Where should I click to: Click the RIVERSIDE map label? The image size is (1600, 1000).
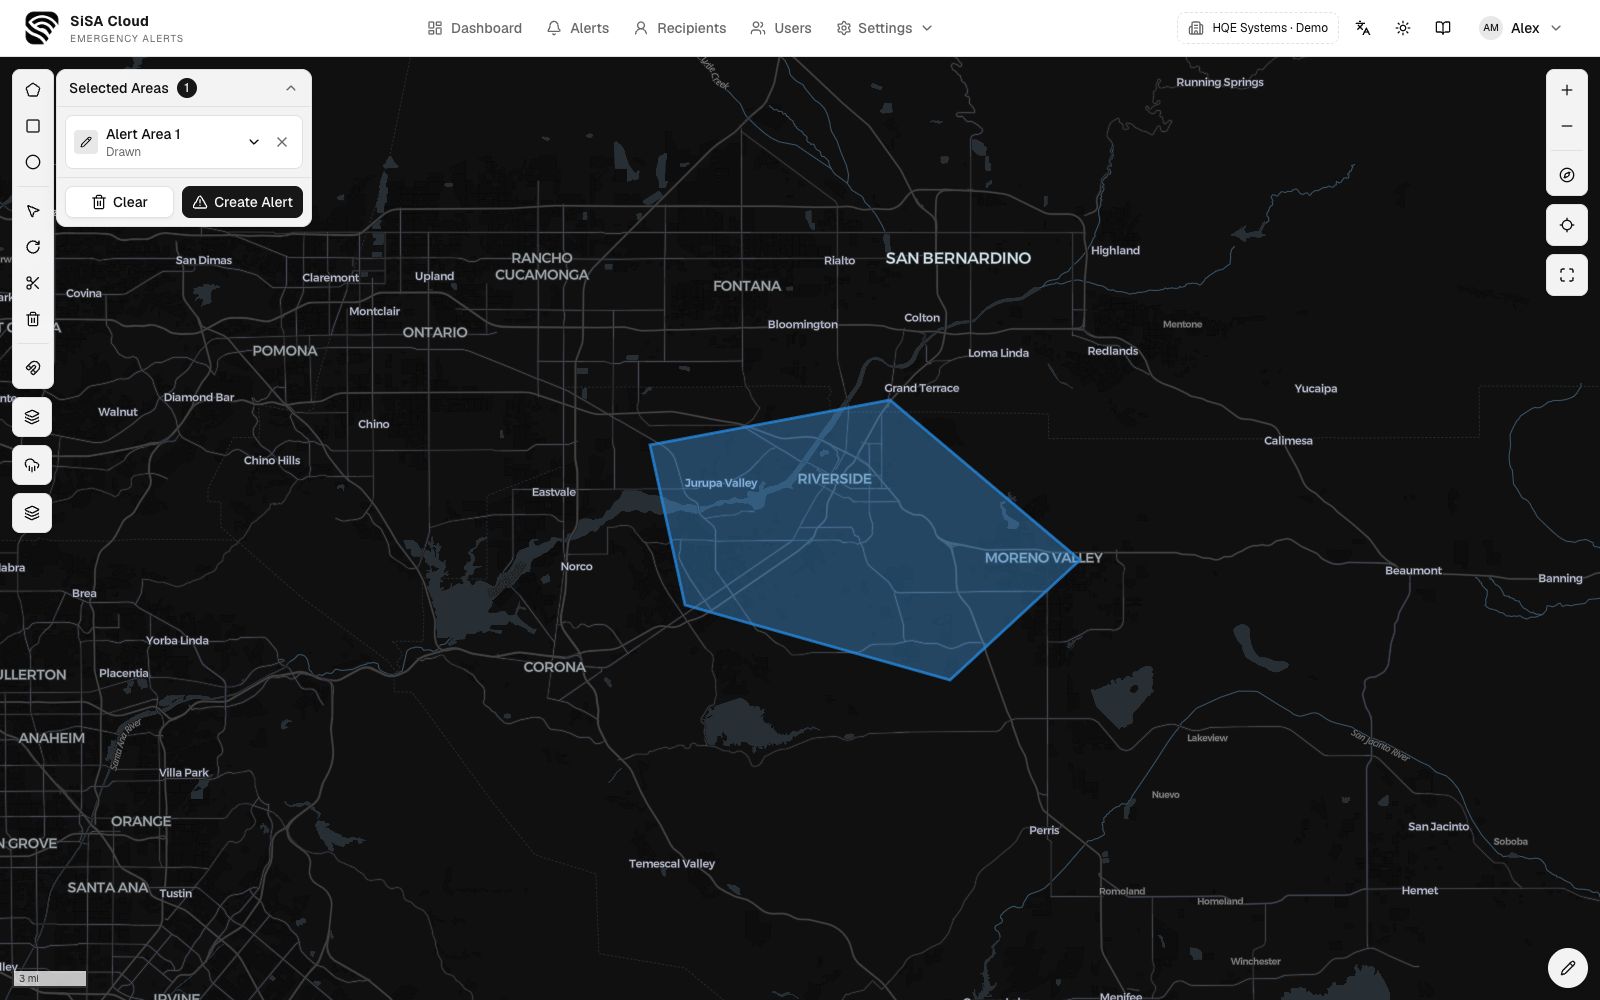[834, 479]
